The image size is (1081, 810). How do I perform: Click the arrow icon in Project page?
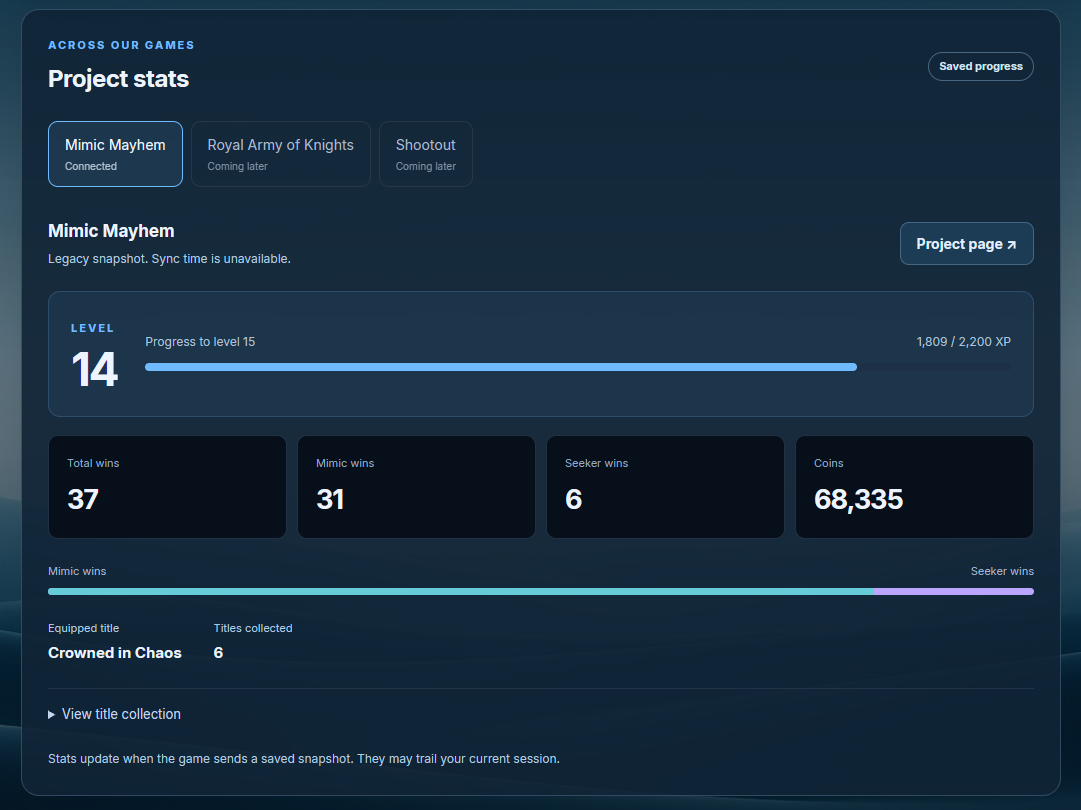pos(1011,245)
